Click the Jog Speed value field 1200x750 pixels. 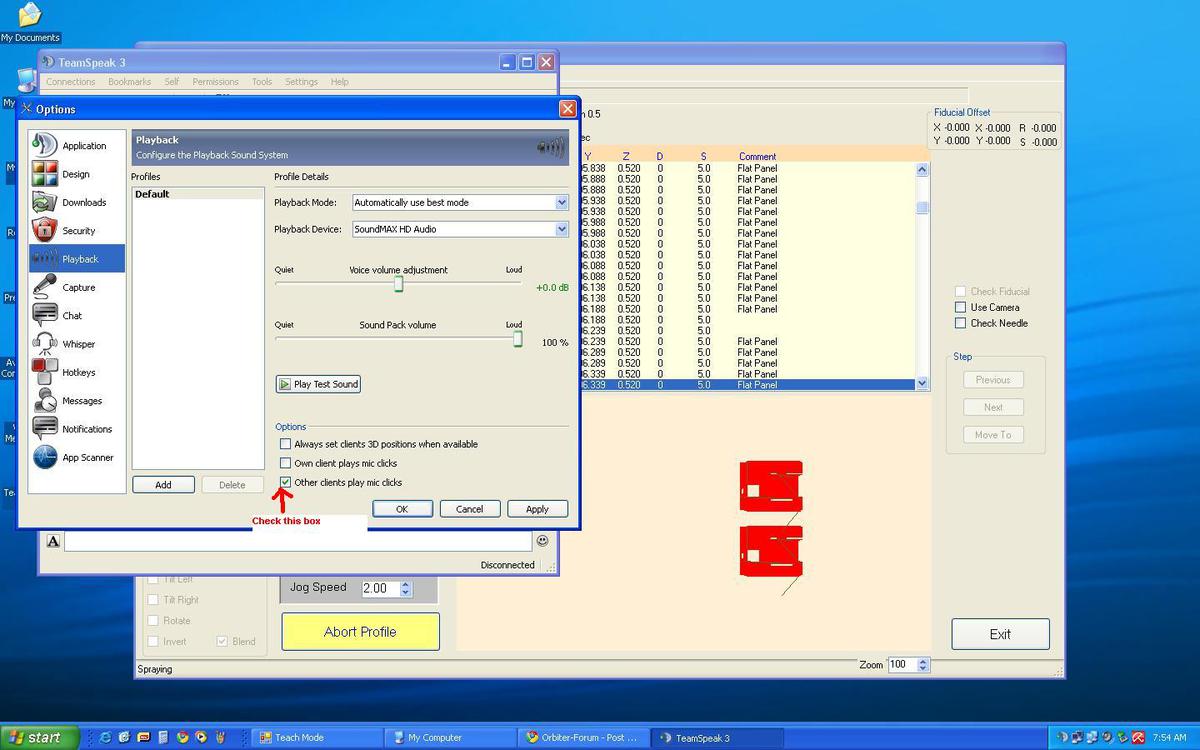tap(380, 589)
